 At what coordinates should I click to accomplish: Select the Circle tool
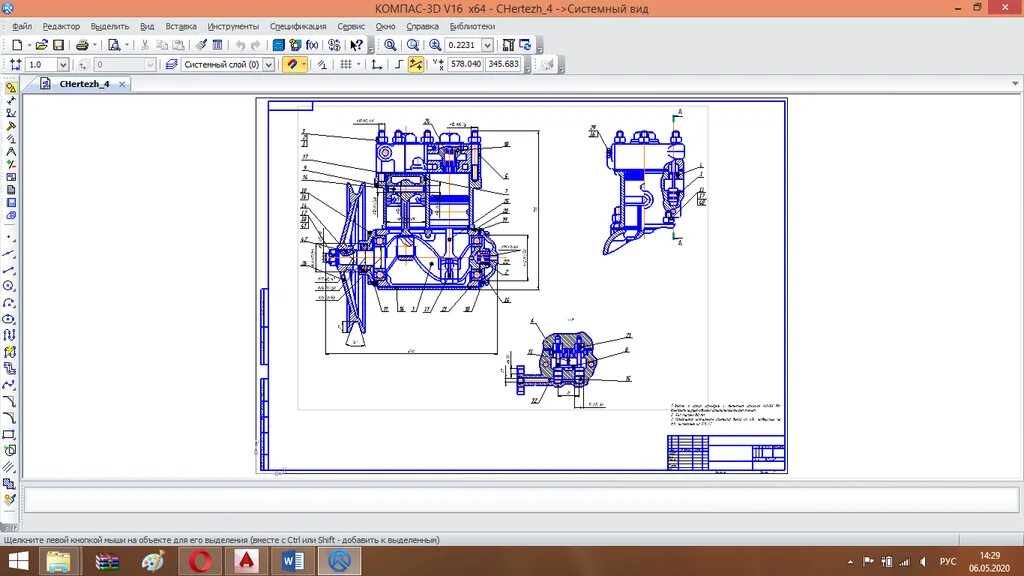(9, 286)
